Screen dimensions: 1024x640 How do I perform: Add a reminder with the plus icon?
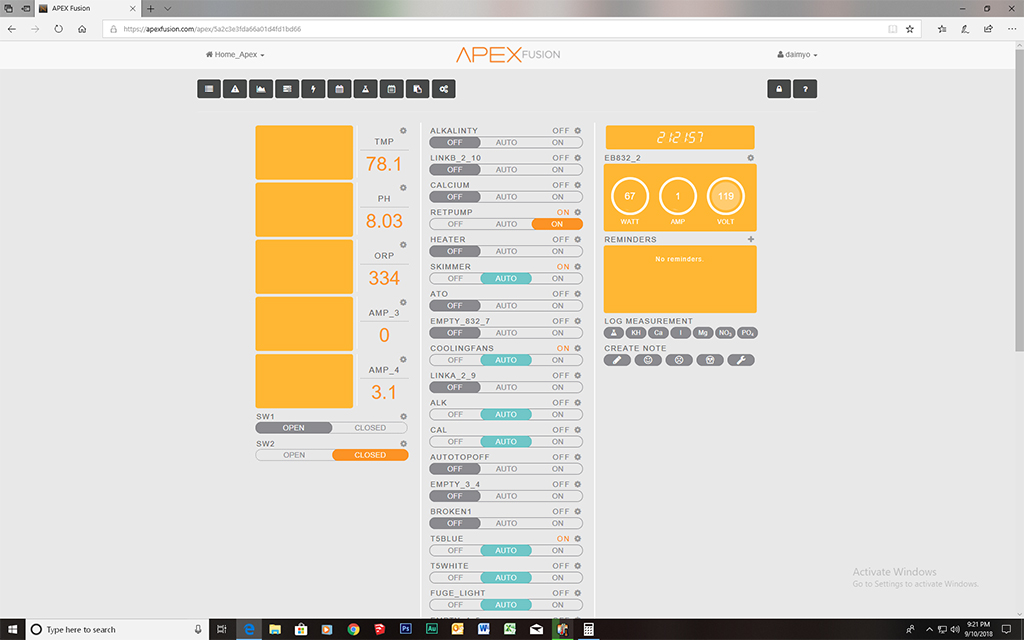pyautogui.click(x=751, y=240)
